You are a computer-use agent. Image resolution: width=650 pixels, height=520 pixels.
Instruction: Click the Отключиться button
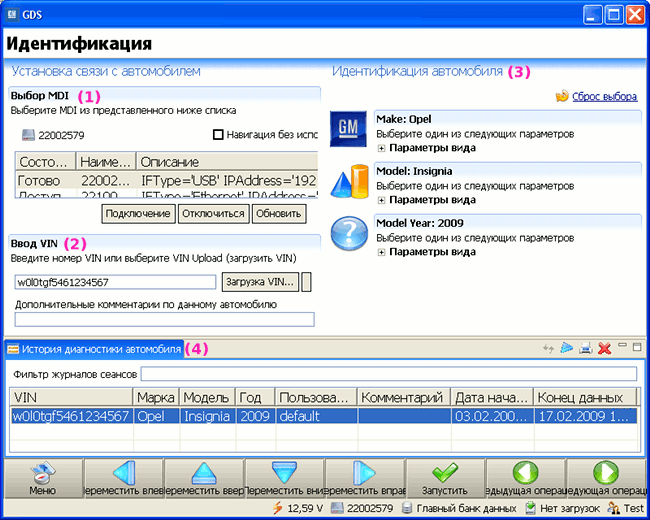pyautogui.click(x=213, y=214)
